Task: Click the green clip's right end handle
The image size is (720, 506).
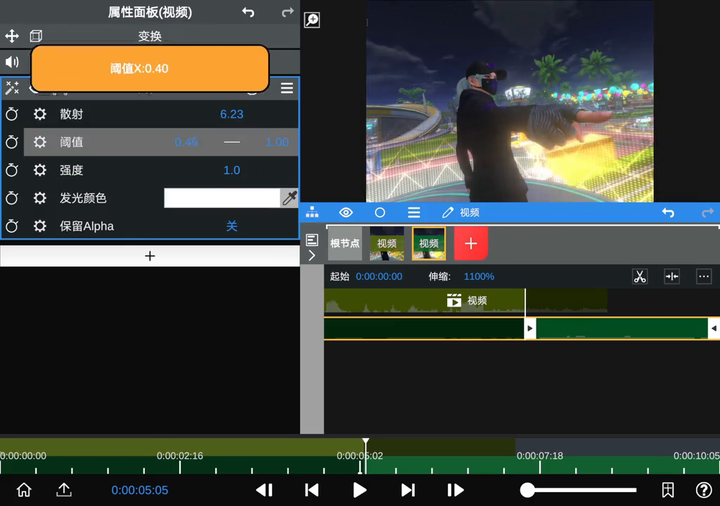Action: (714, 328)
